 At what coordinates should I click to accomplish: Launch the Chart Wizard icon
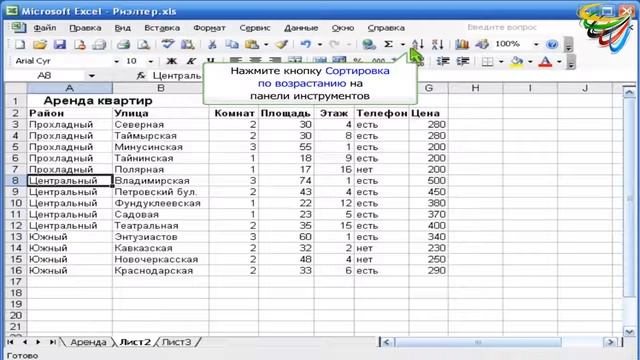coord(462,44)
